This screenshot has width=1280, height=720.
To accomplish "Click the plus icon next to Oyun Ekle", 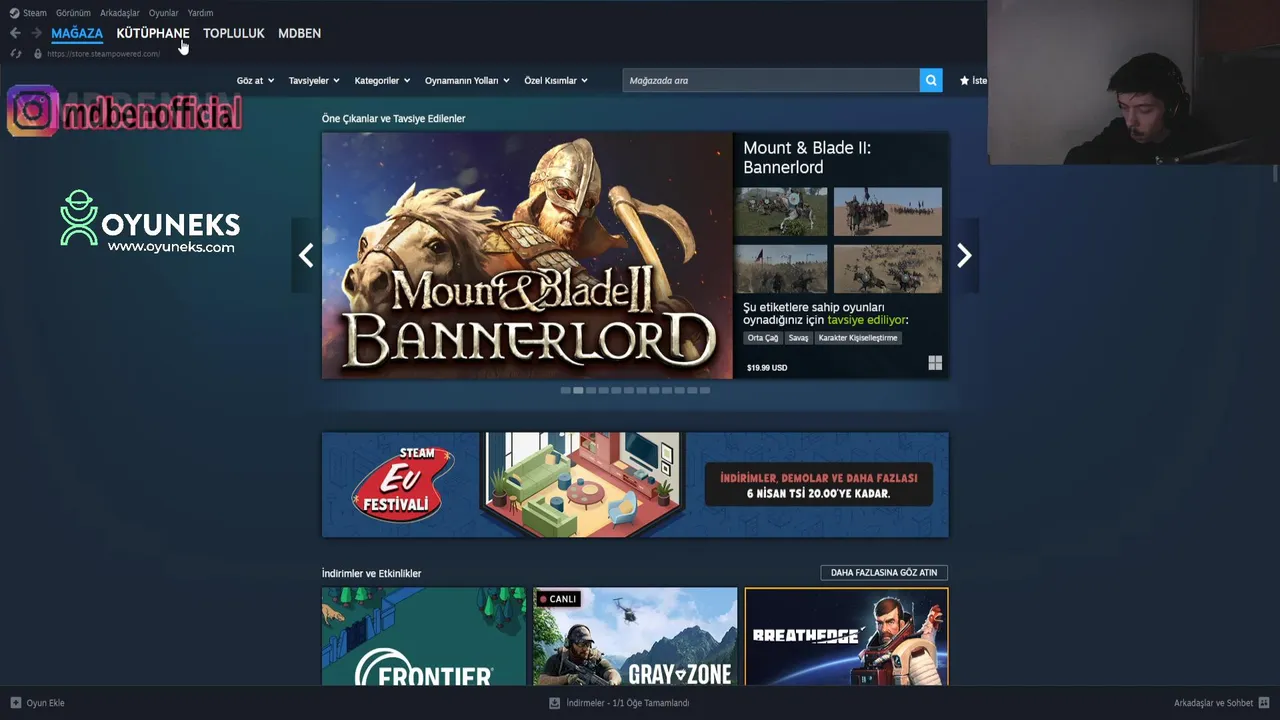I will [16, 703].
